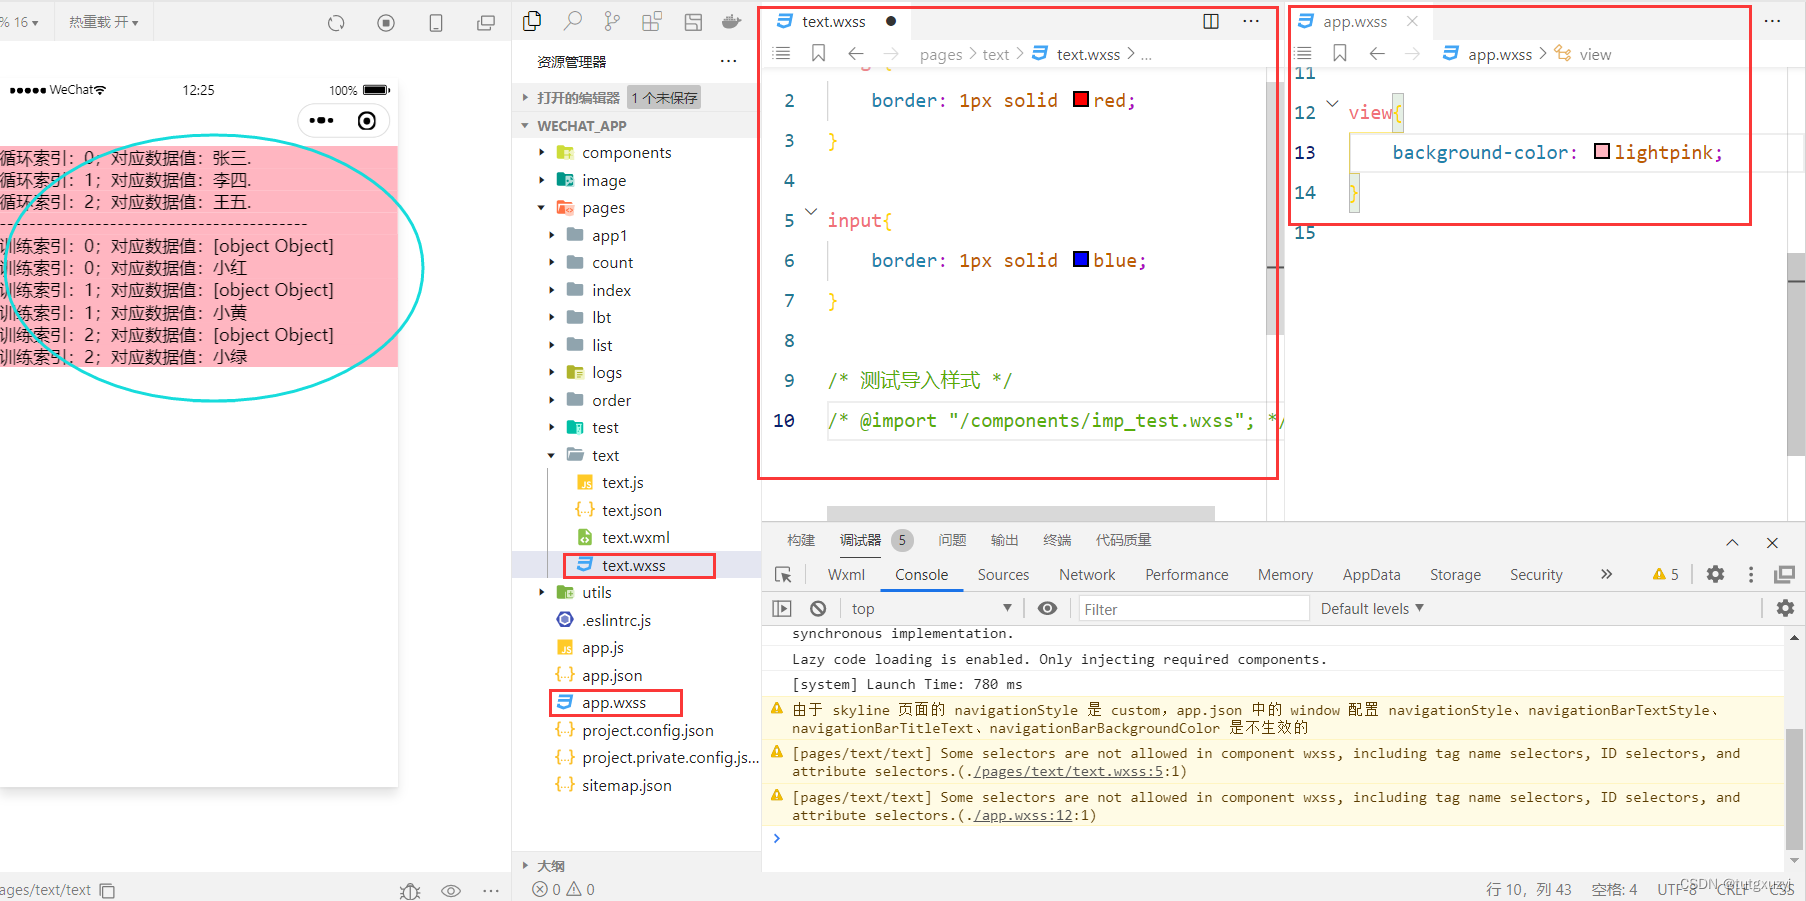Image resolution: width=1806 pixels, height=901 pixels.
Task: Toggle hot reload 热重载 dropdown
Action: click(x=104, y=22)
